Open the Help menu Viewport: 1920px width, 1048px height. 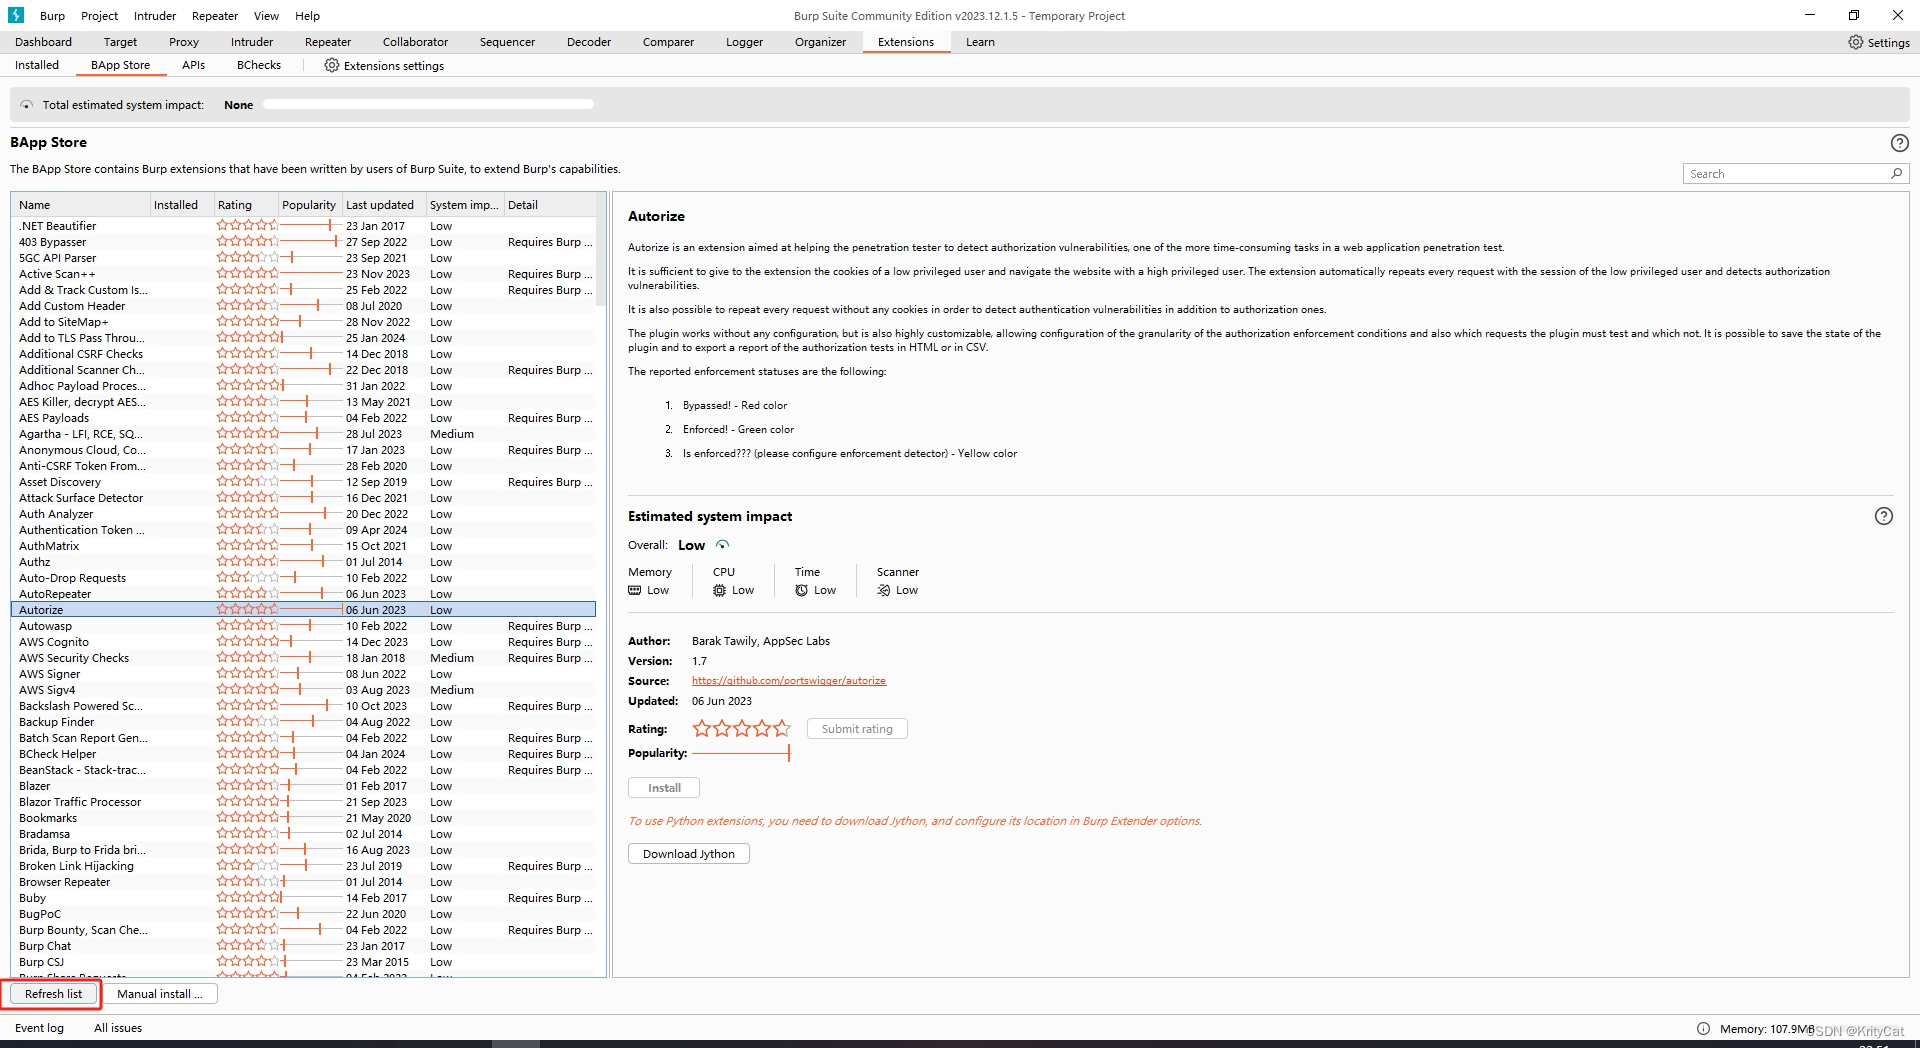pos(308,16)
